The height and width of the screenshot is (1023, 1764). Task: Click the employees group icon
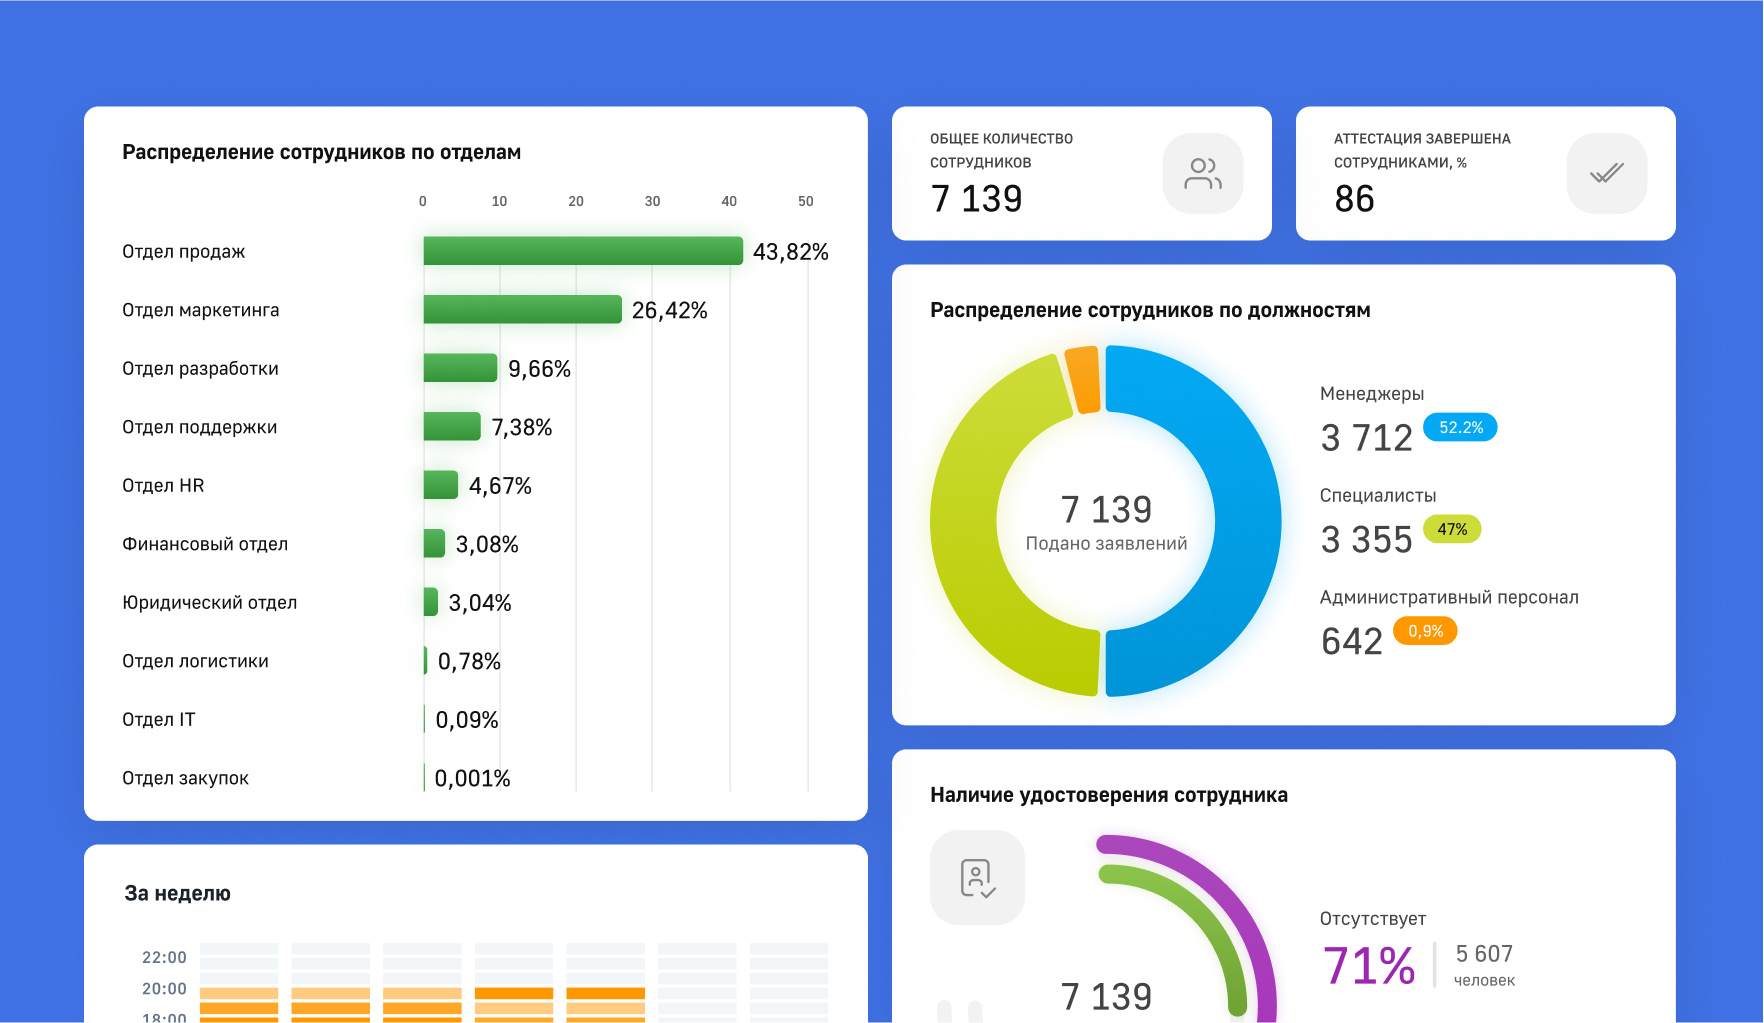click(x=1202, y=173)
